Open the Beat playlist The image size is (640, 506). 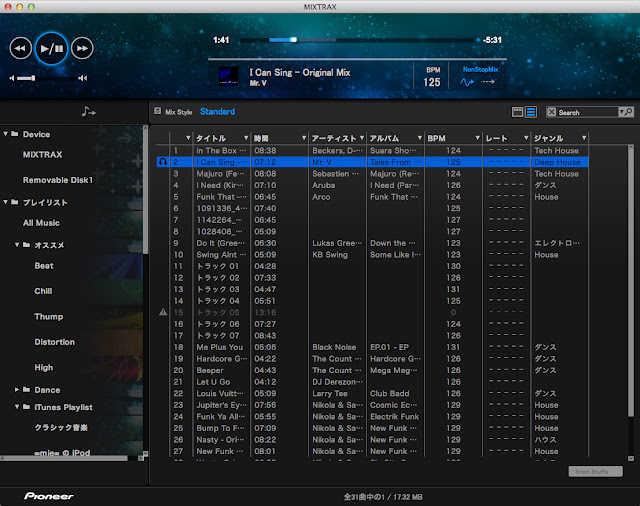tap(44, 266)
